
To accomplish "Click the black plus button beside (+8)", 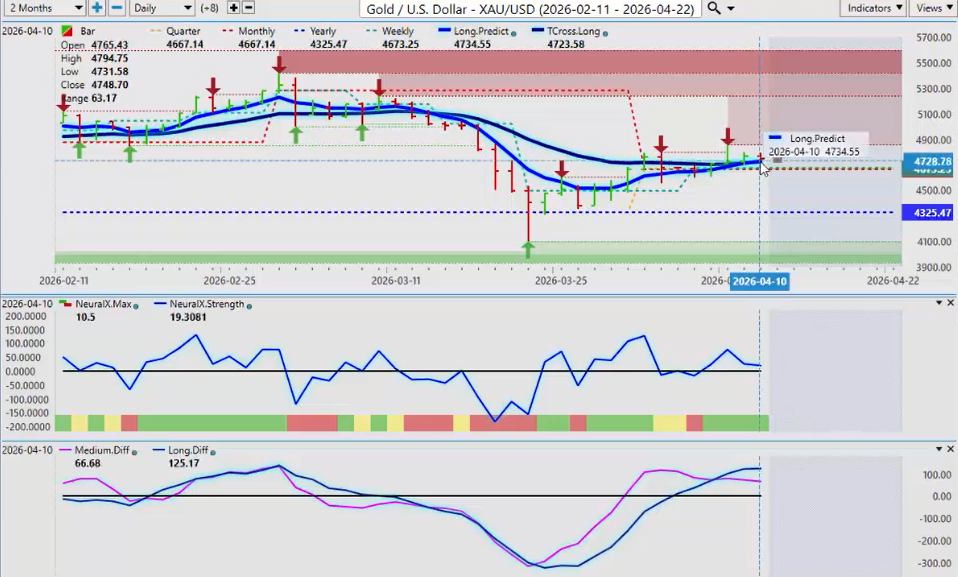I will click(233, 8).
